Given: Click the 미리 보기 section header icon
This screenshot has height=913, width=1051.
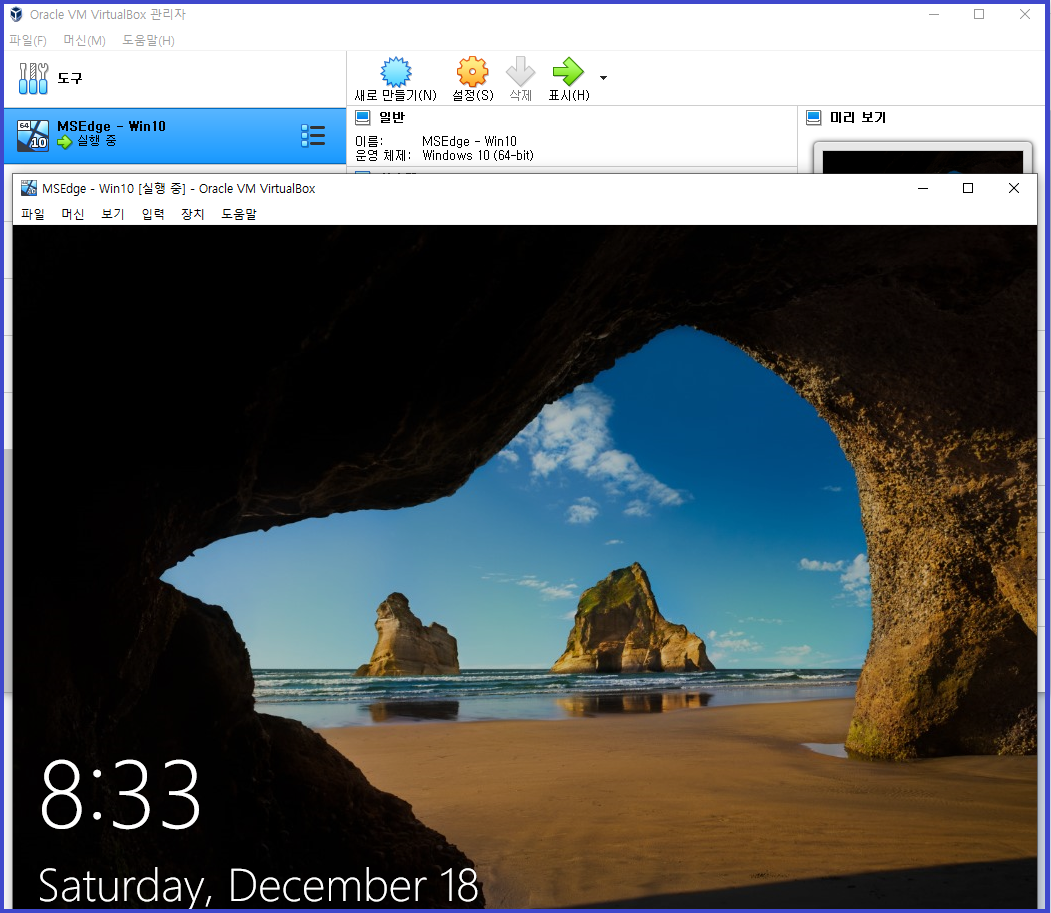Looking at the screenshot, I should [x=814, y=117].
